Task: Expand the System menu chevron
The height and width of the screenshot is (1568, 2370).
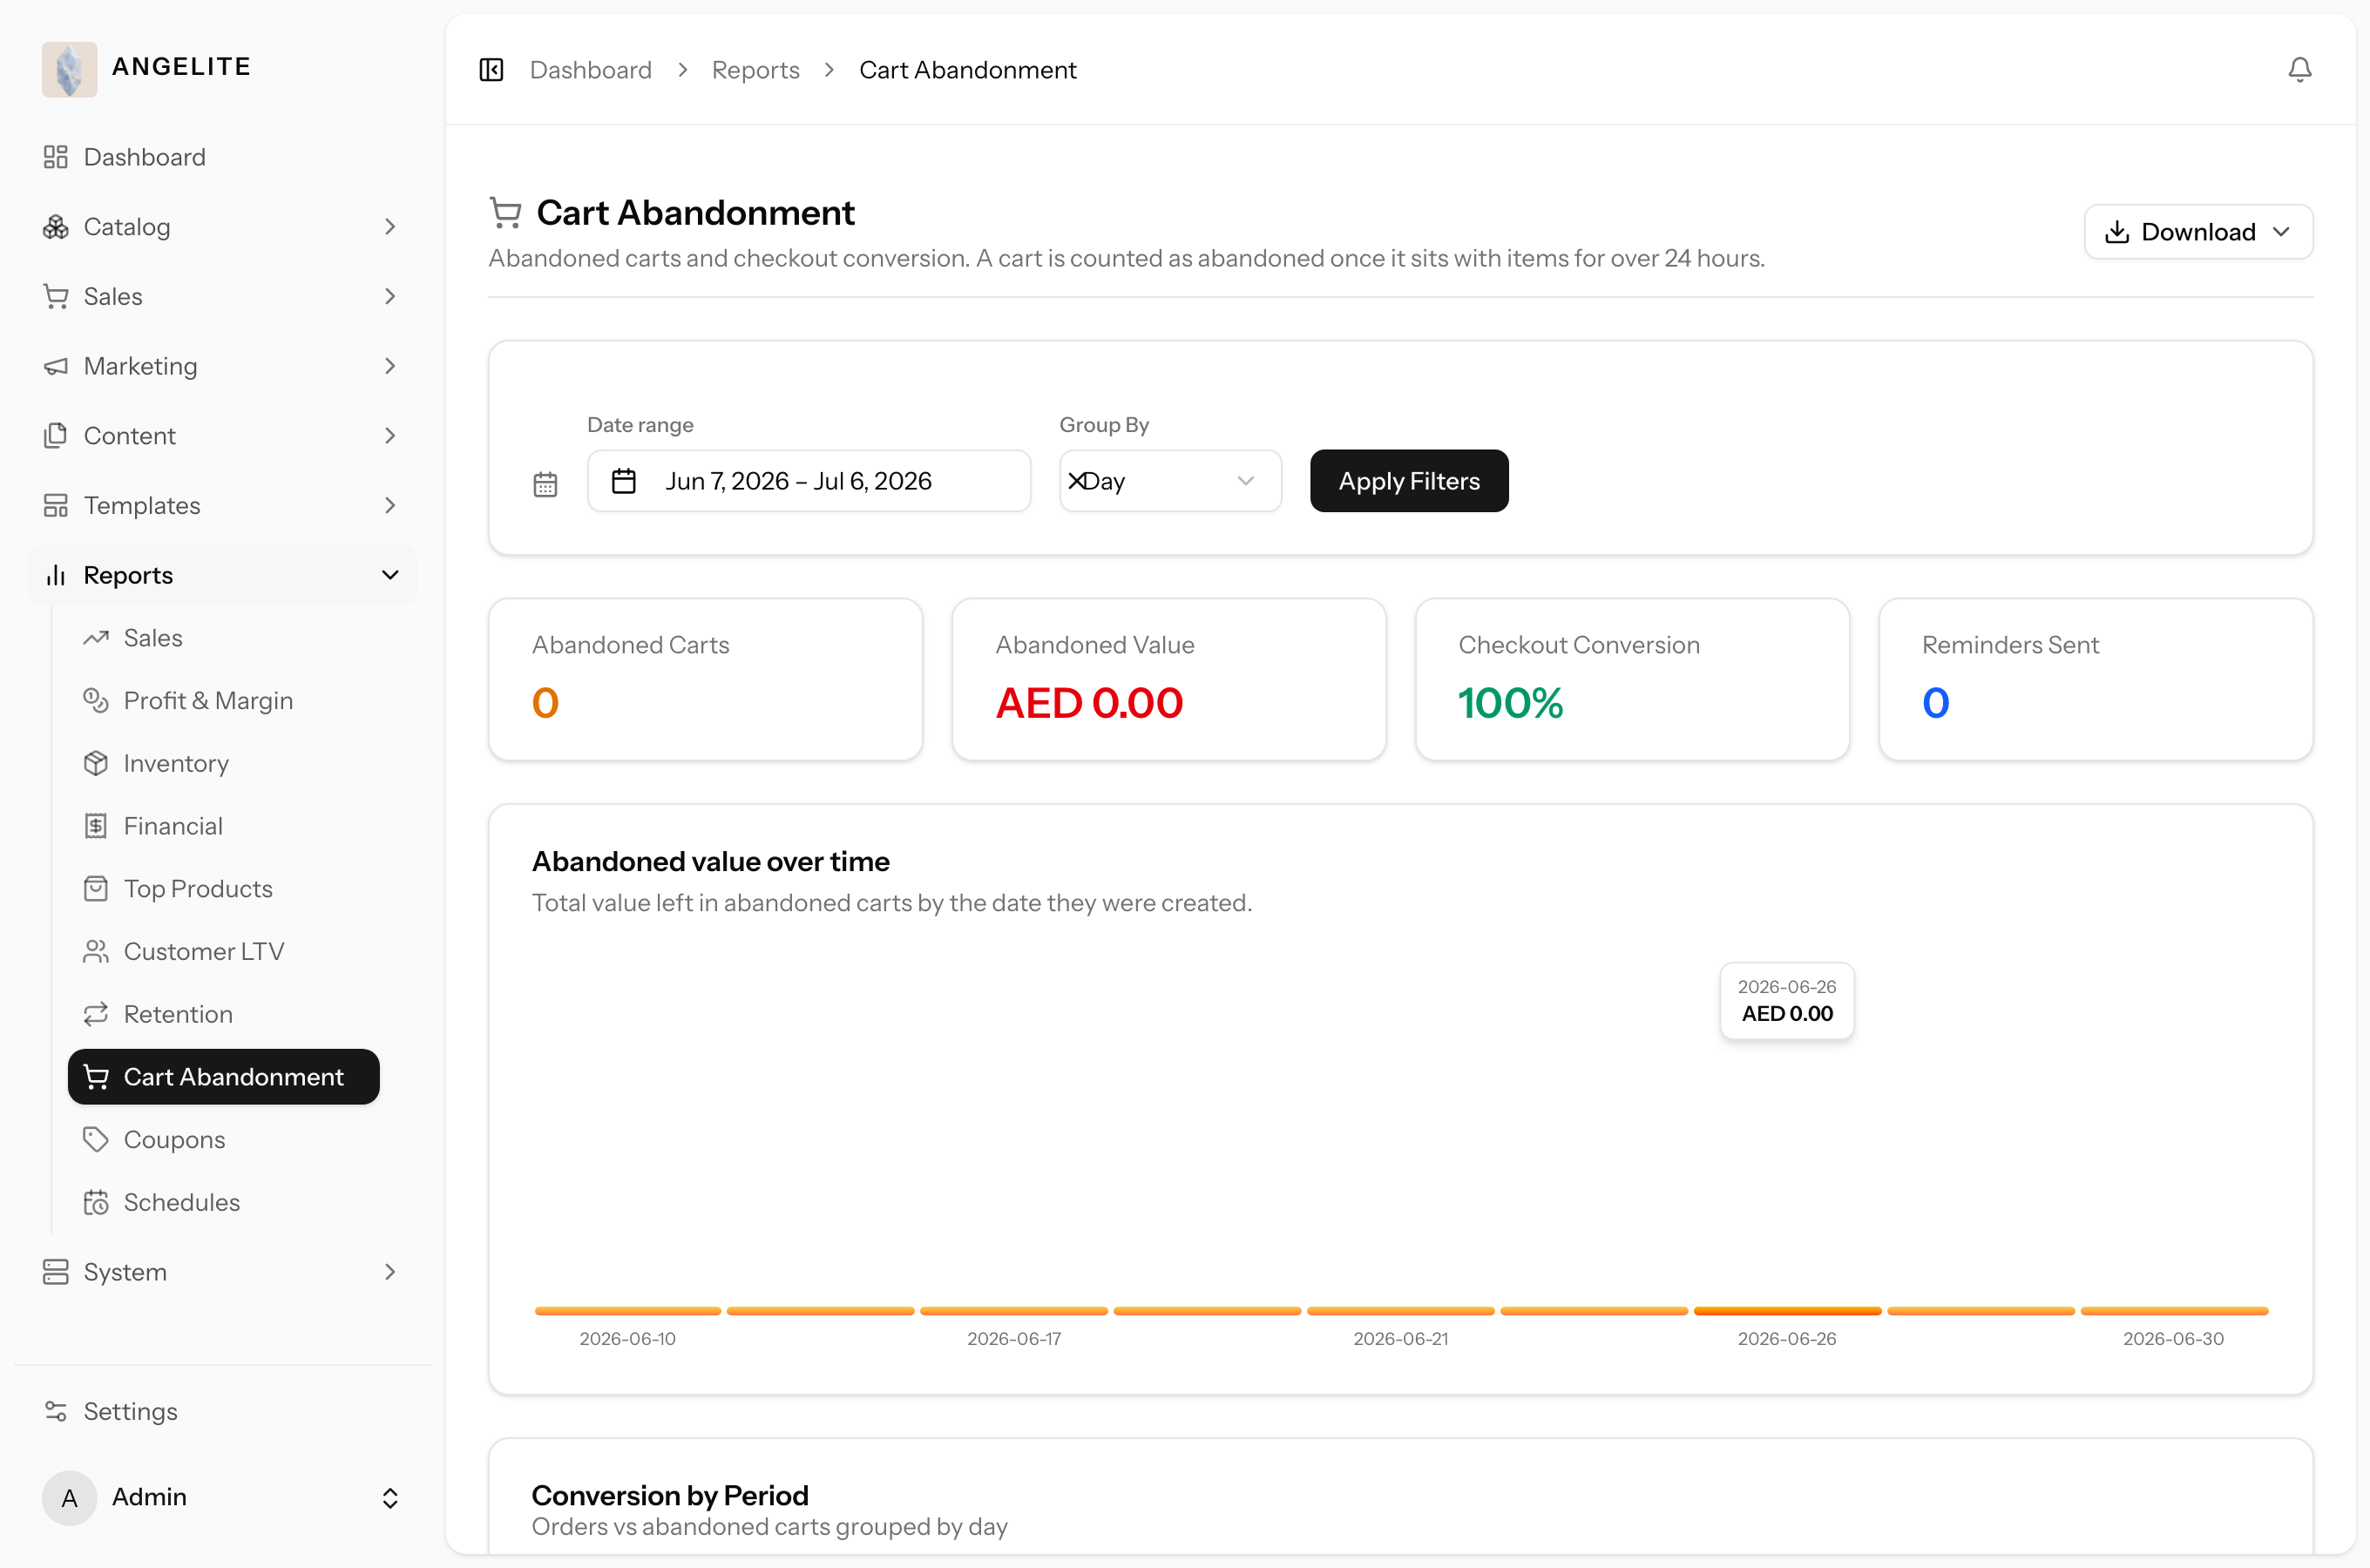Action: click(x=390, y=1272)
